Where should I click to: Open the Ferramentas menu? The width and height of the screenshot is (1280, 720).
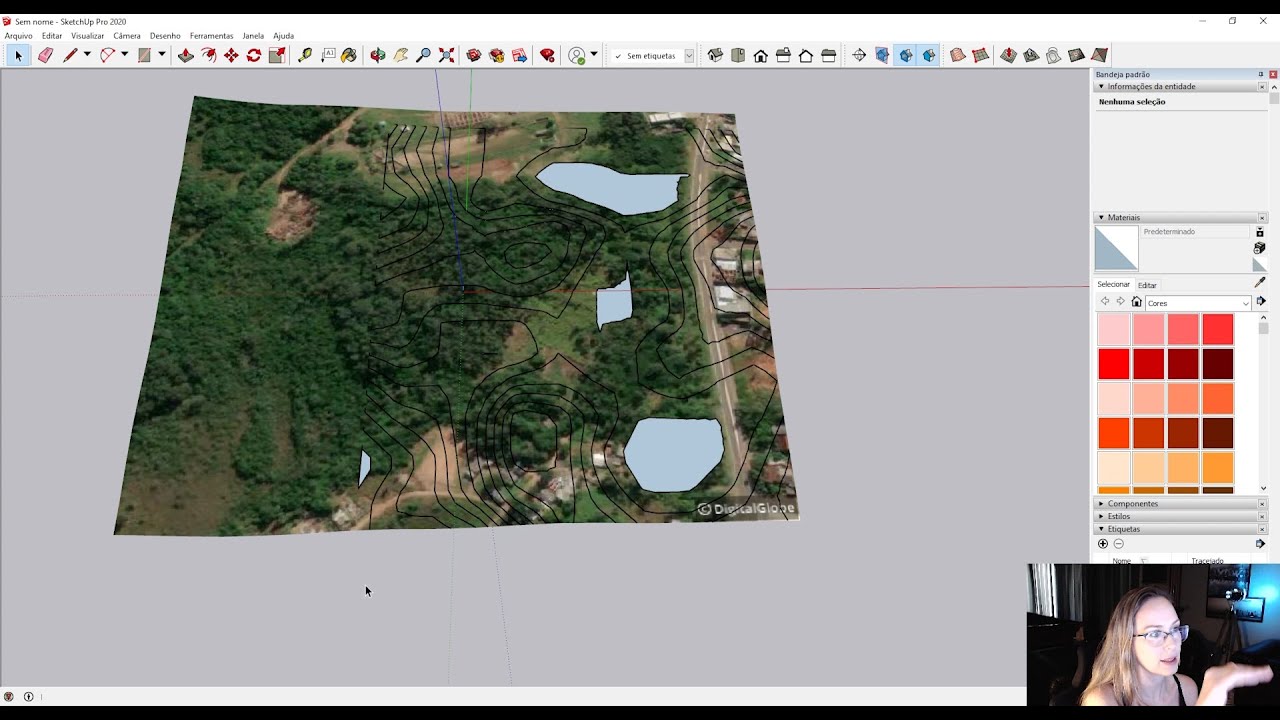[x=211, y=36]
